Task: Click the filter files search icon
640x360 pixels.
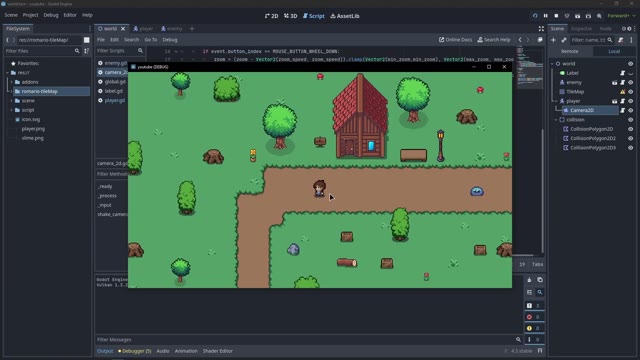Action: (x=77, y=51)
